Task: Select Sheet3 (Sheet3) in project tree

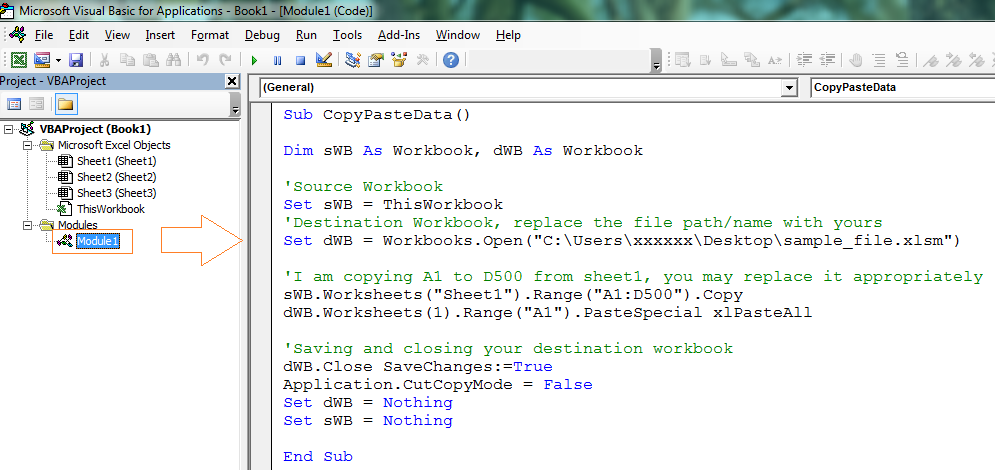Action: [x=117, y=193]
